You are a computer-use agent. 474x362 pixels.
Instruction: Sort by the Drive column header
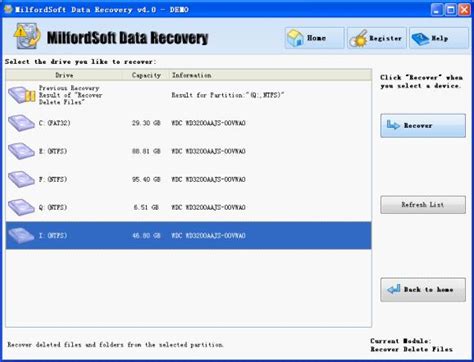click(64, 75)
